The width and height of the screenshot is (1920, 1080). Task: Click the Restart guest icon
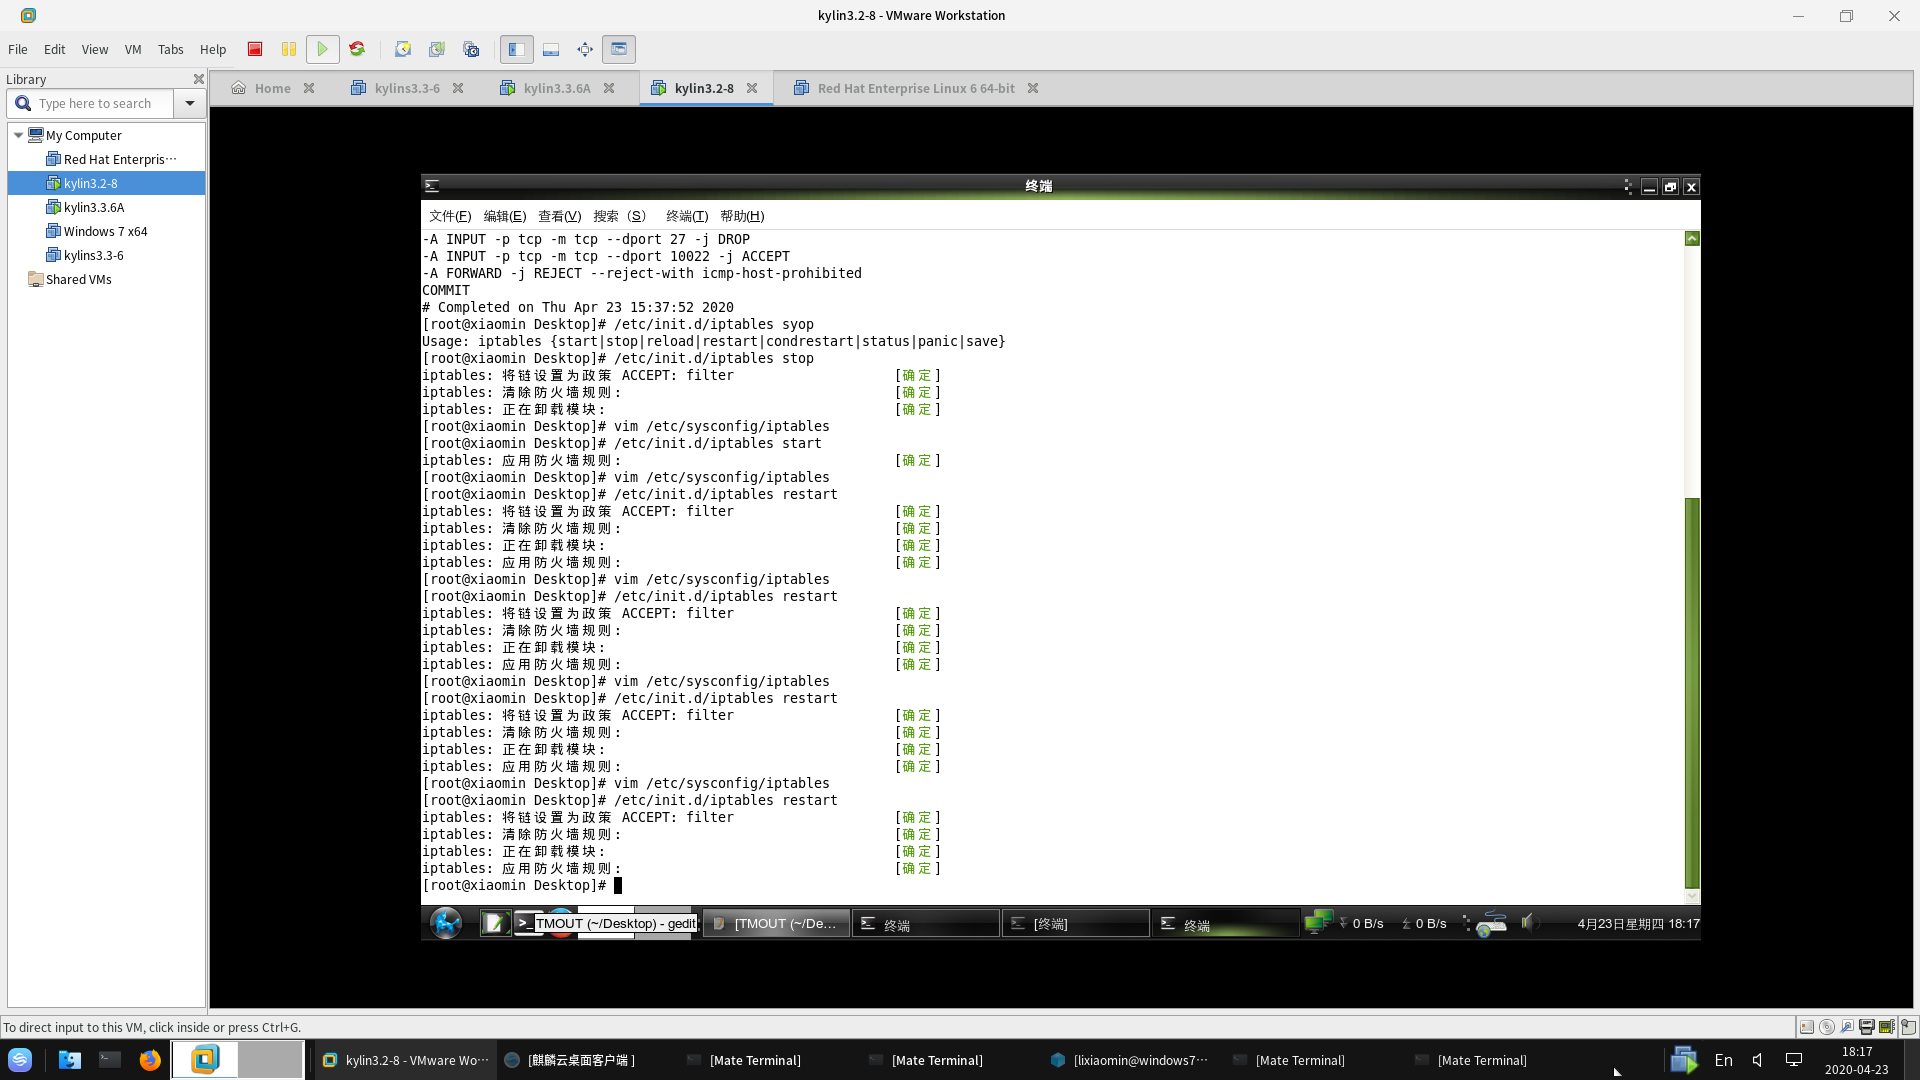(x=357, y=49)
